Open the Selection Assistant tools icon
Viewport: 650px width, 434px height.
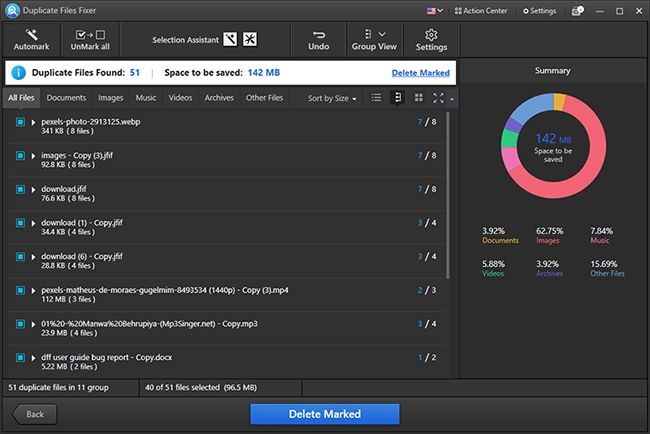pyautogui.click(x=250, y=39)
